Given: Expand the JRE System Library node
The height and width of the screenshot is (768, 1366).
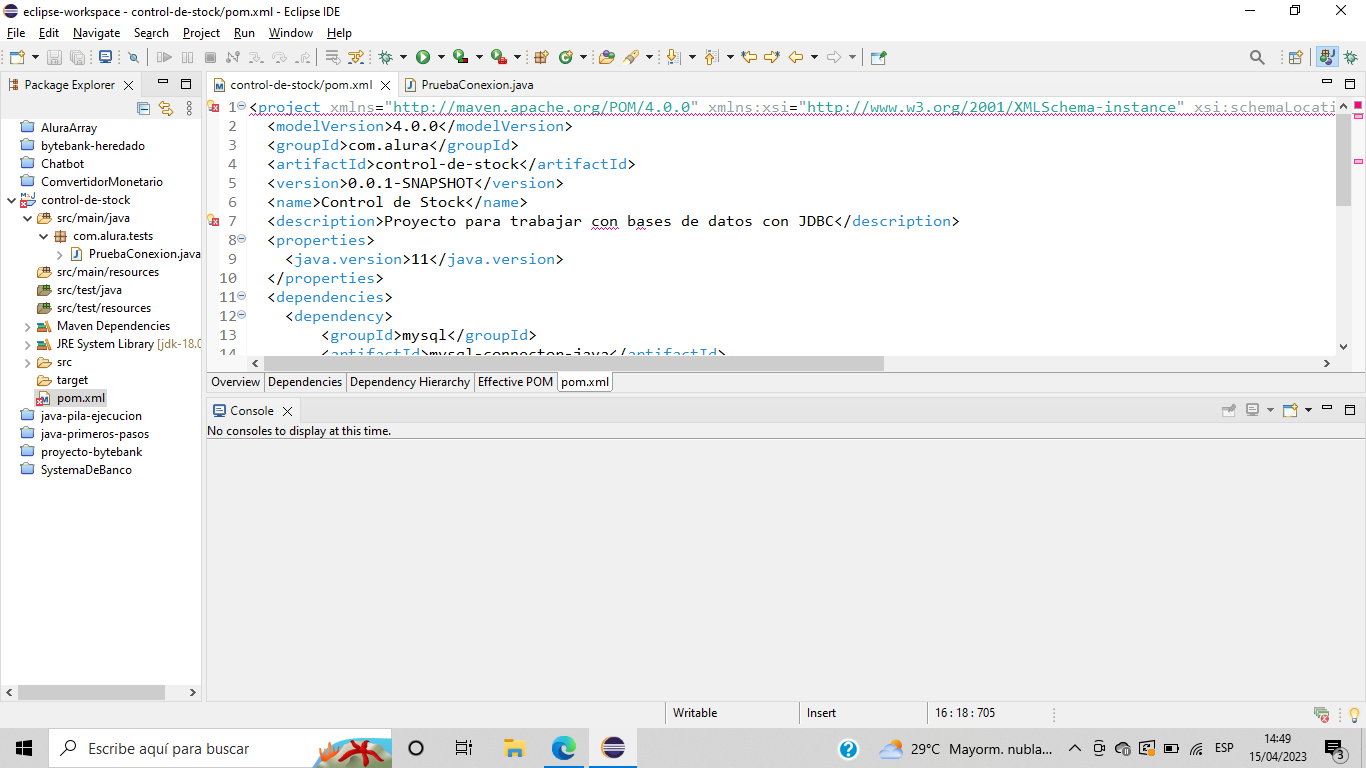Looking at the screenshot, I should pos(28,344).
